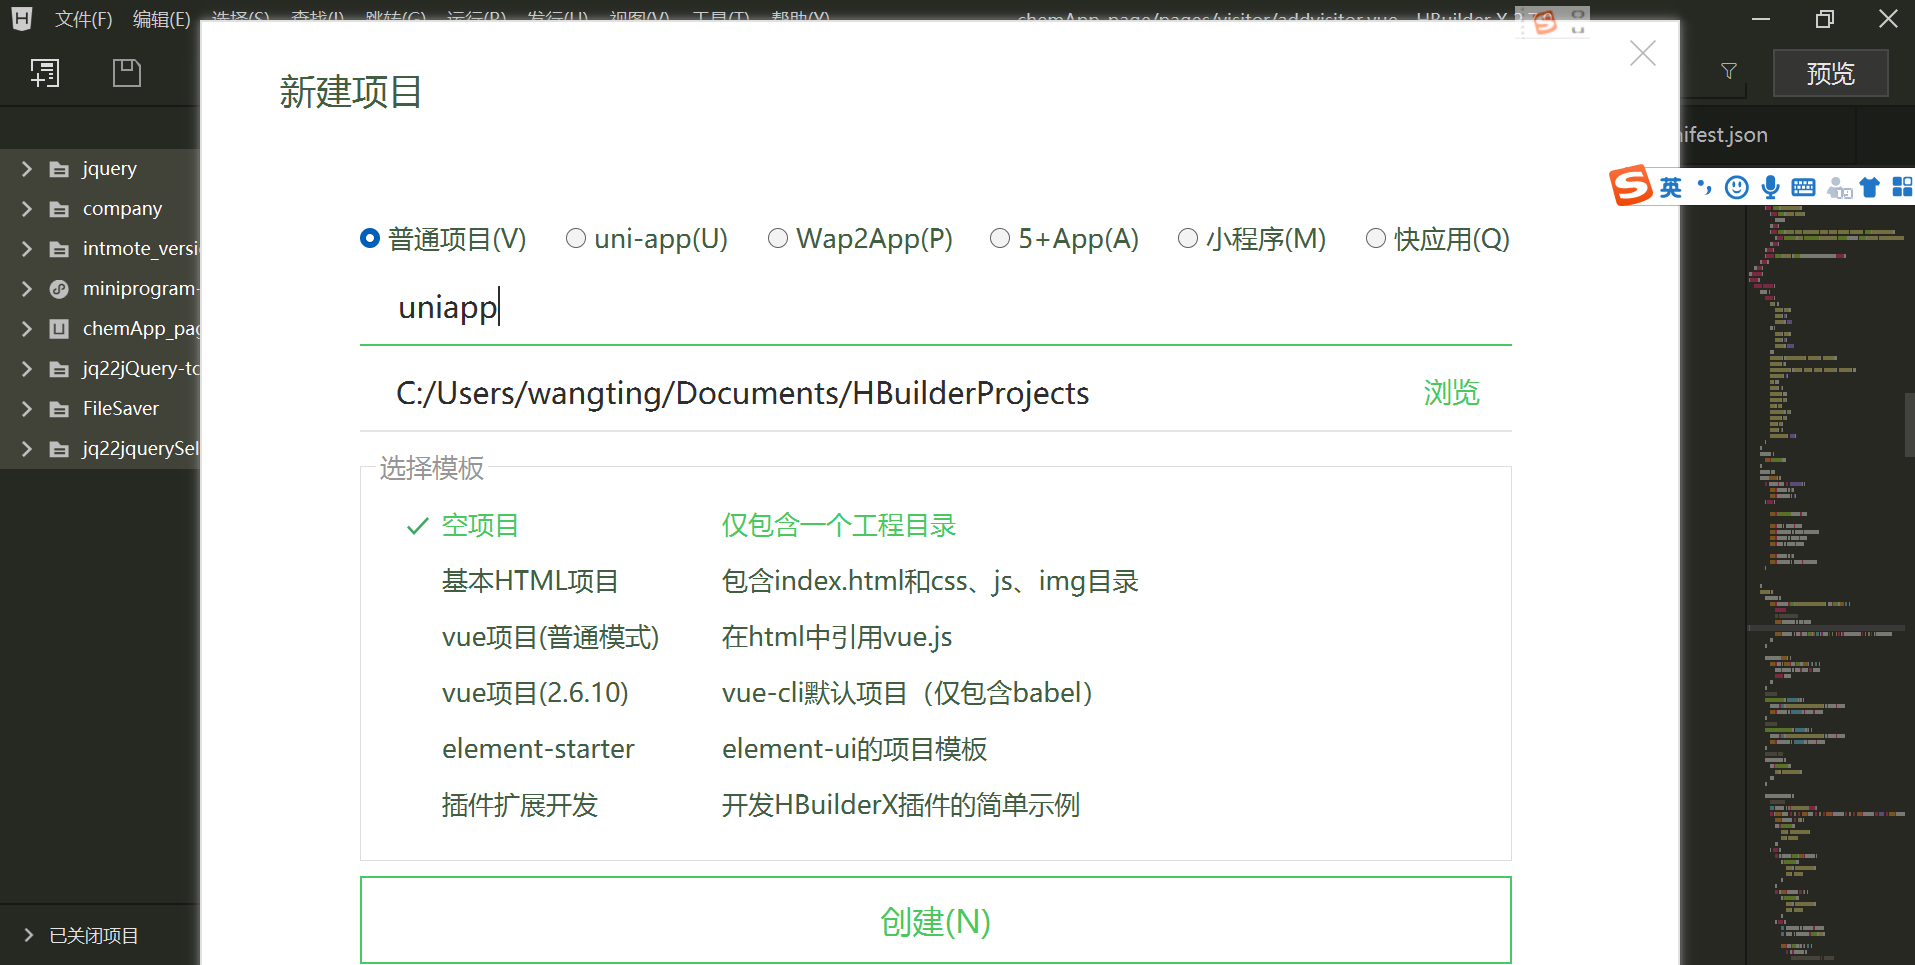1915x965 pixels.
Task: Open the Sogou emoji smiley panel
Action: tap(1737, 187)
